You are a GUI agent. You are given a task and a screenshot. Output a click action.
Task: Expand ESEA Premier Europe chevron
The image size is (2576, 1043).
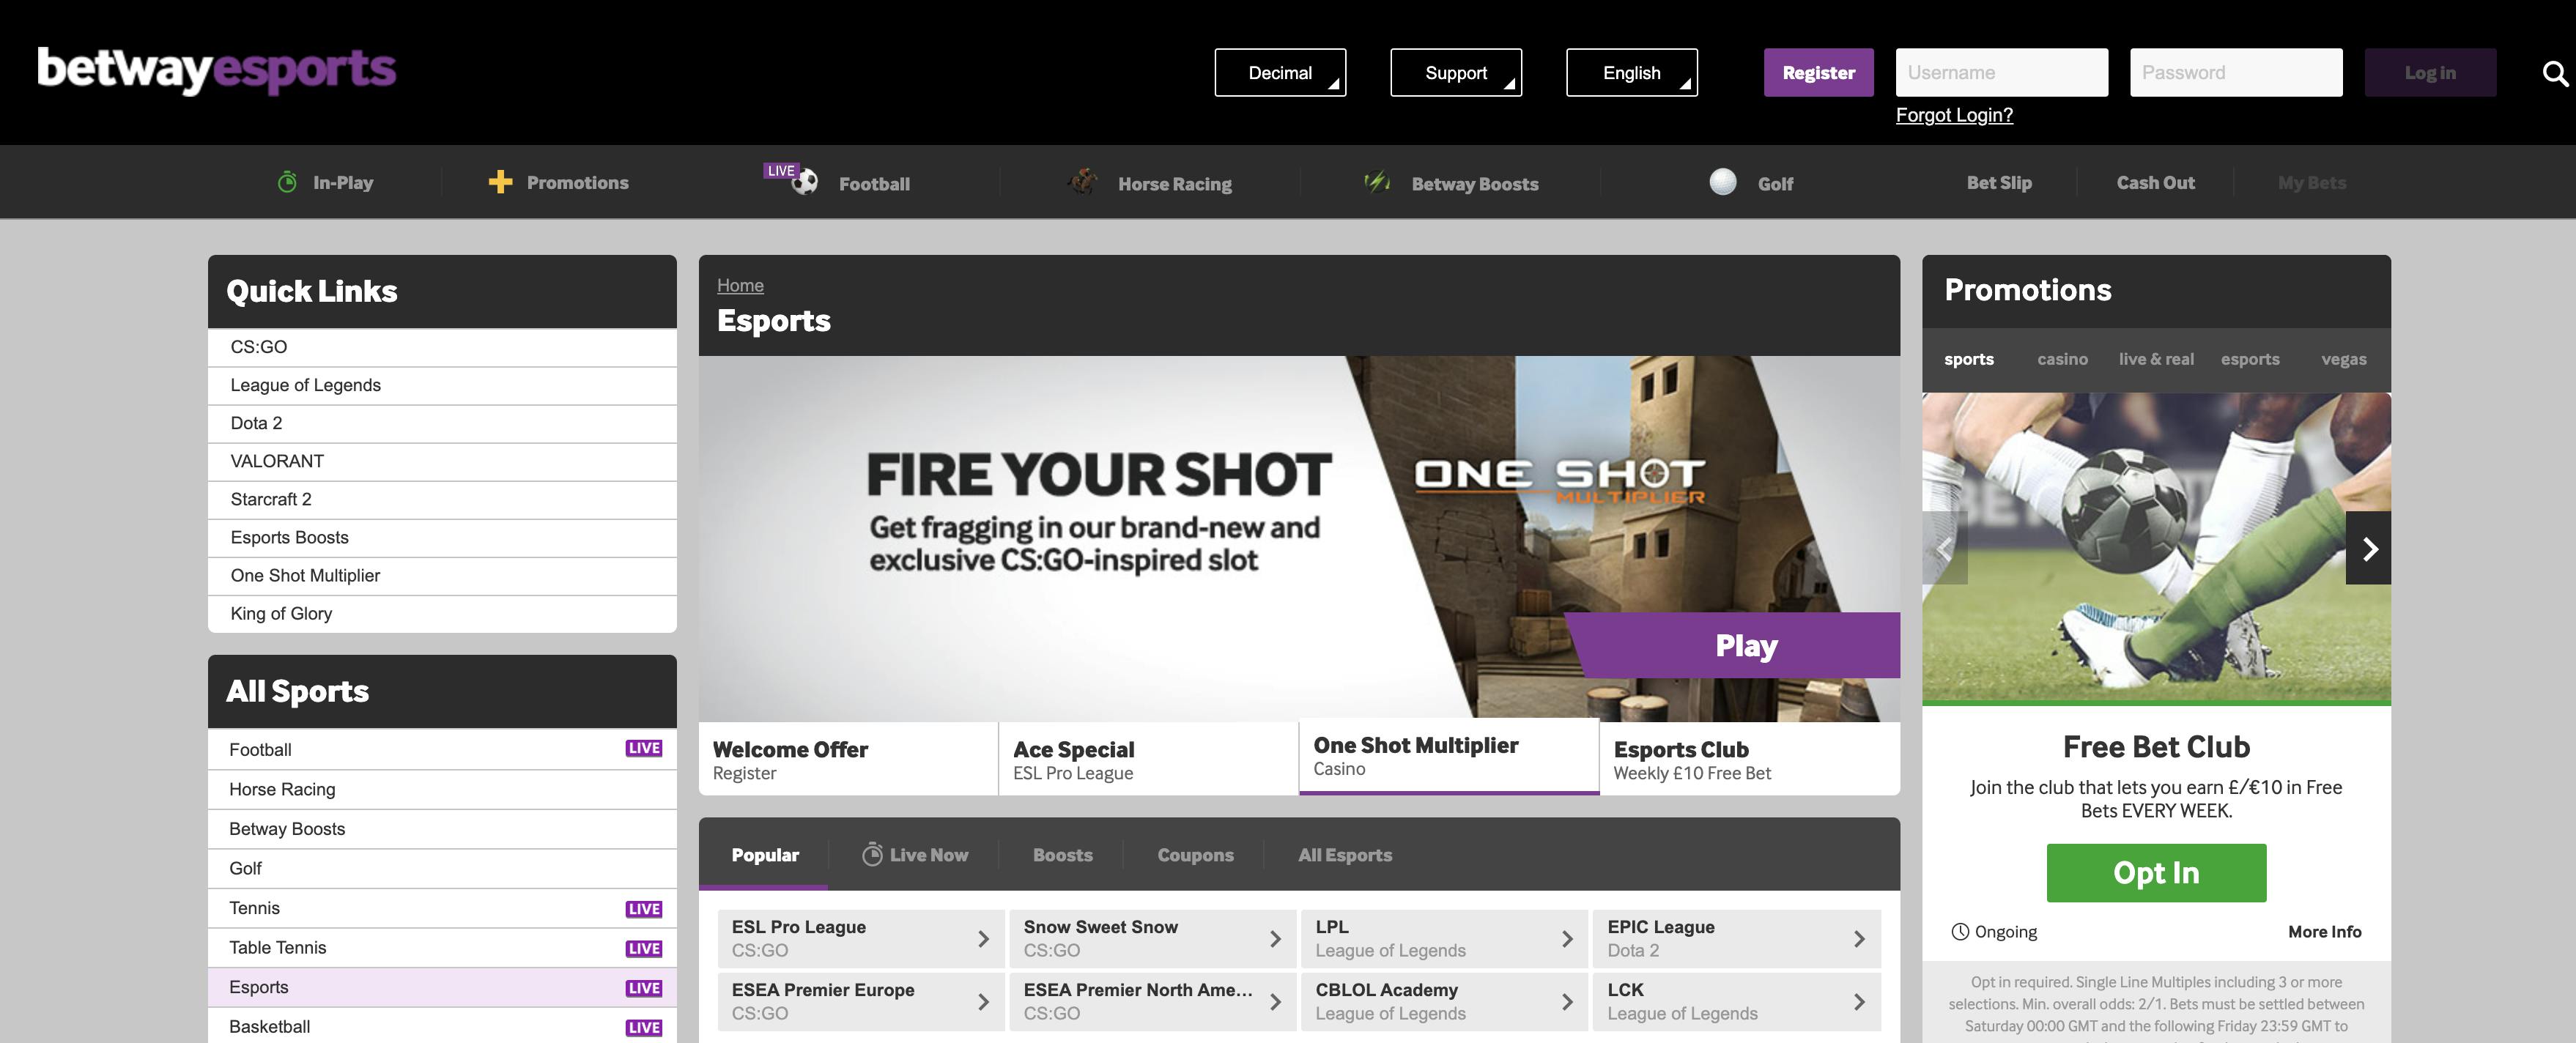point(983,1002)
